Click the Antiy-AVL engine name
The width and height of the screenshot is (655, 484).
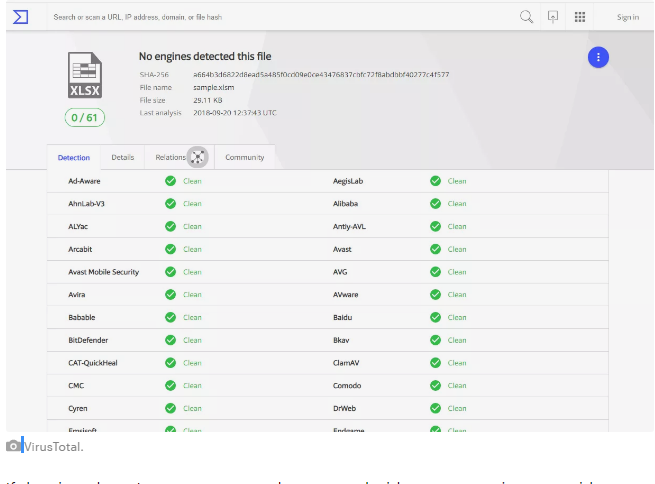(349, 227)
